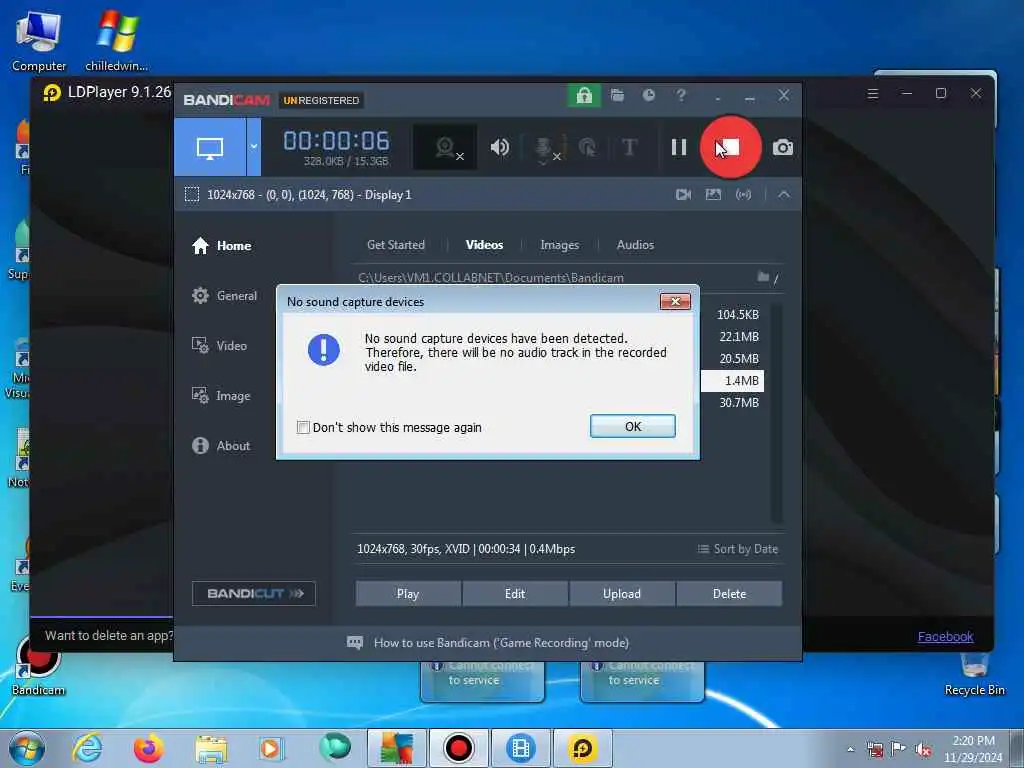Check Don't show this message again
Viewport: 1024px width, 768px height.
click(x=303, y=428)
